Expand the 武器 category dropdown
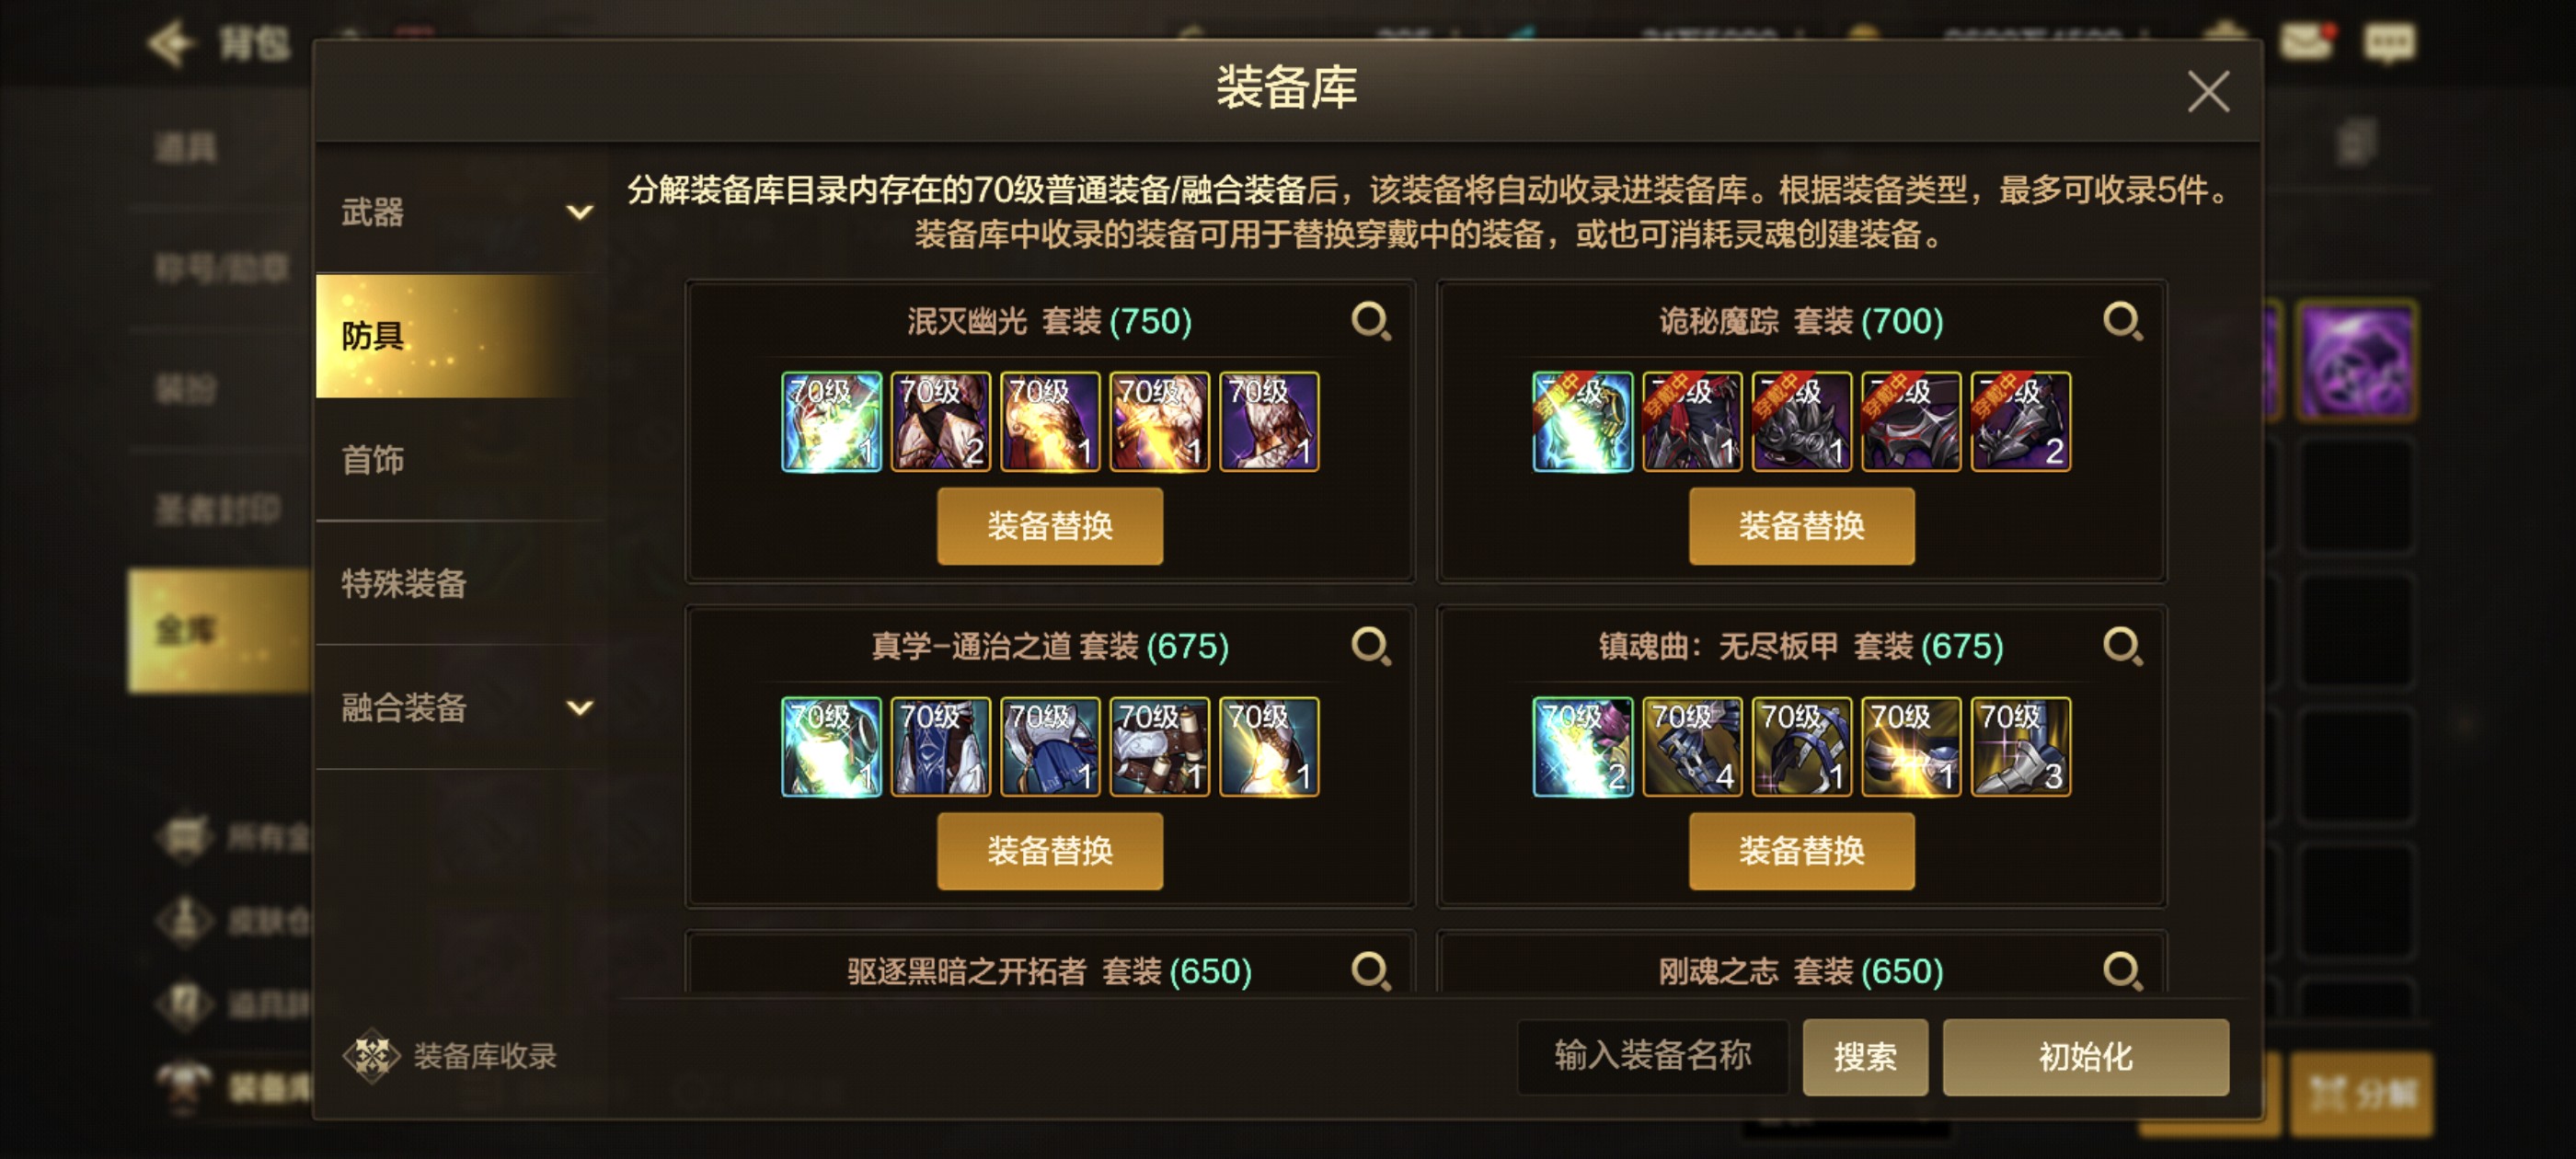2576x1159 pixels. (580, 212)
